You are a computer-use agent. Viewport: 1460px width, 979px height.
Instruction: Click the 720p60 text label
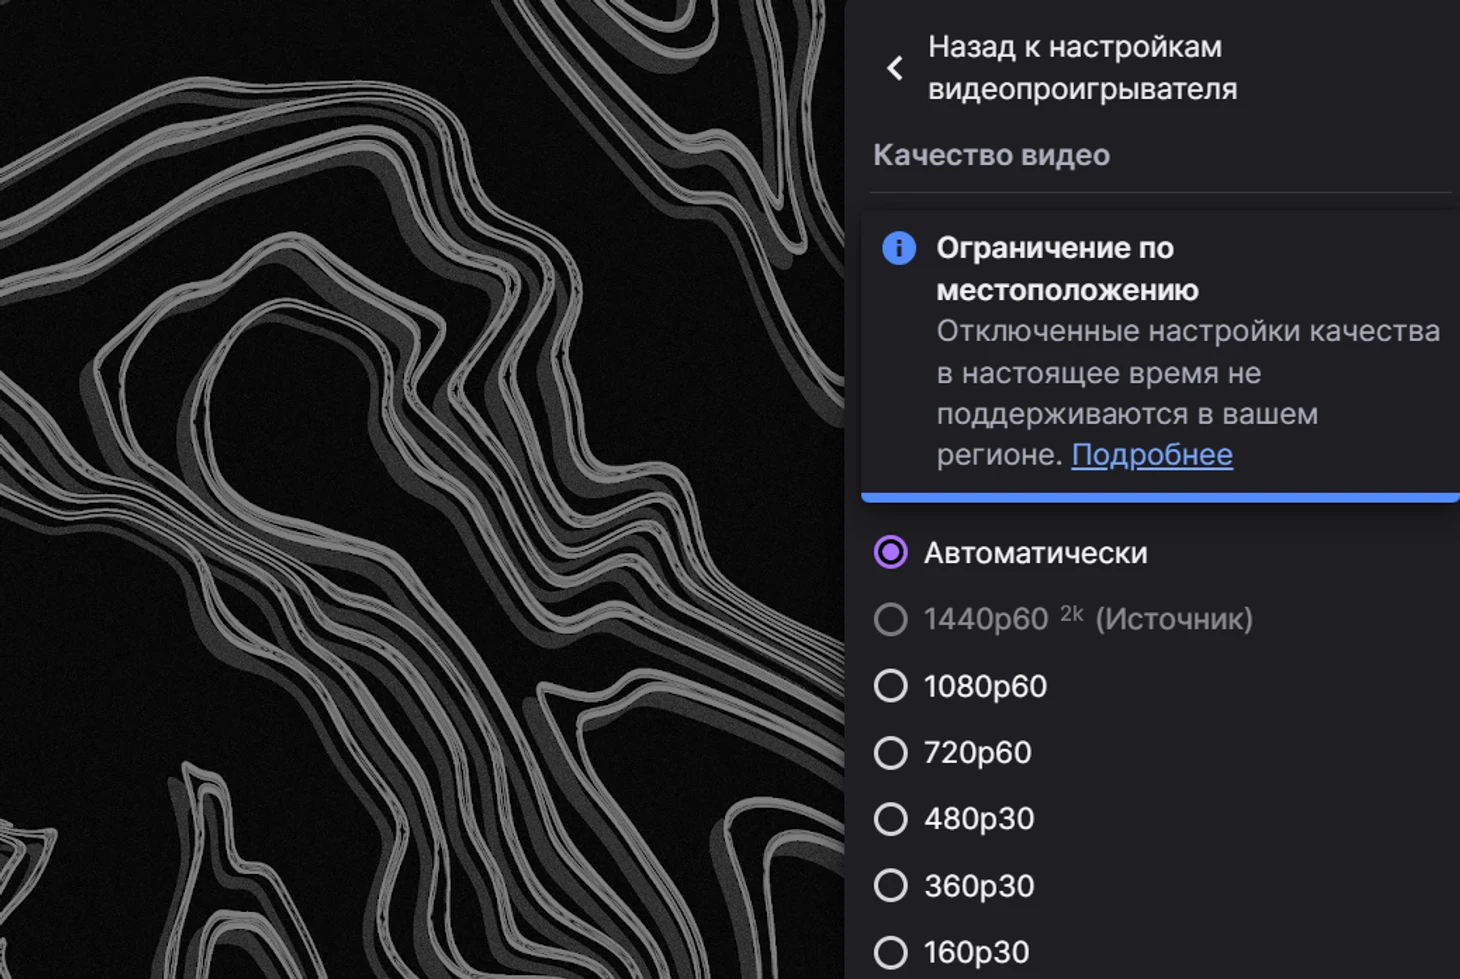(977, 752)
